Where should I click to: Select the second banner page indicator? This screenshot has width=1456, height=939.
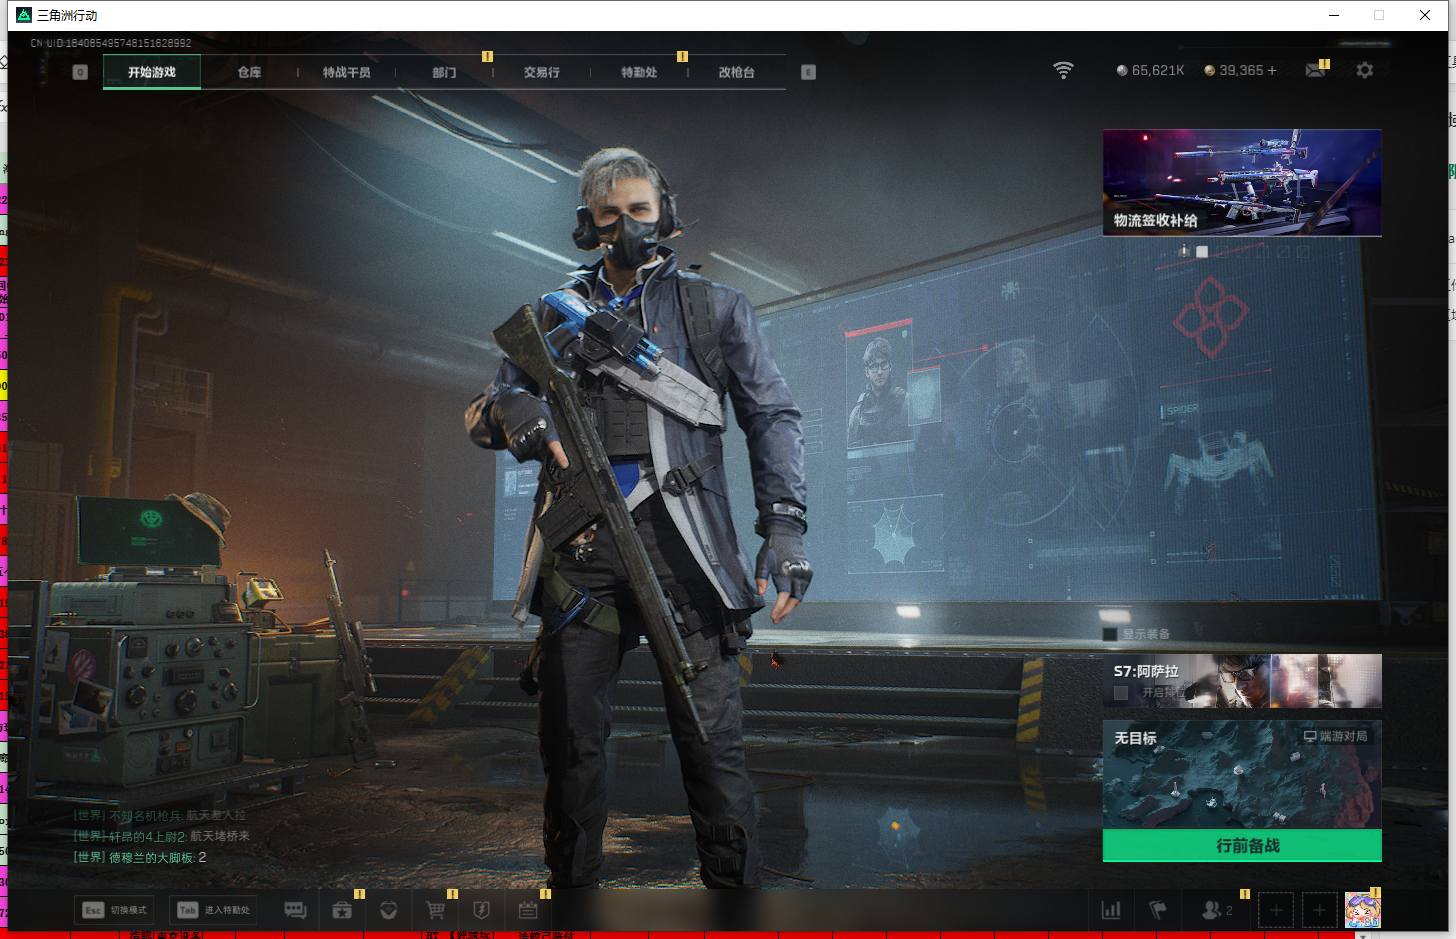click(1202, 251)
